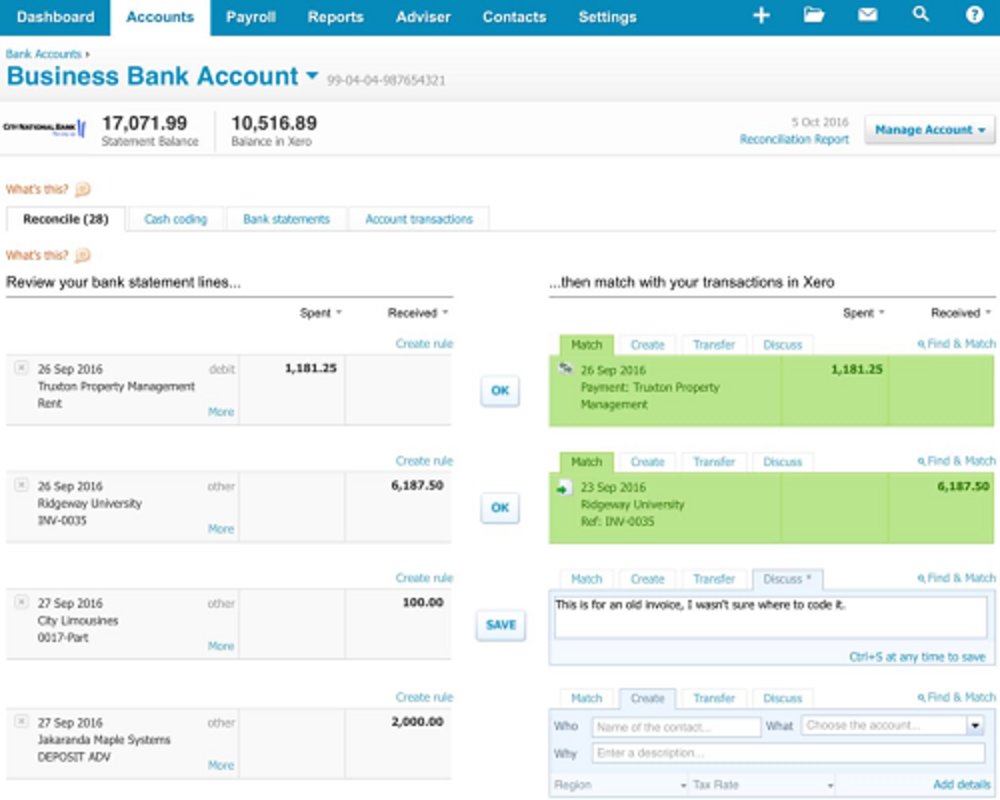1000x800 pixels.
Task: Open the Adviser menu
Action: [423, 17]
